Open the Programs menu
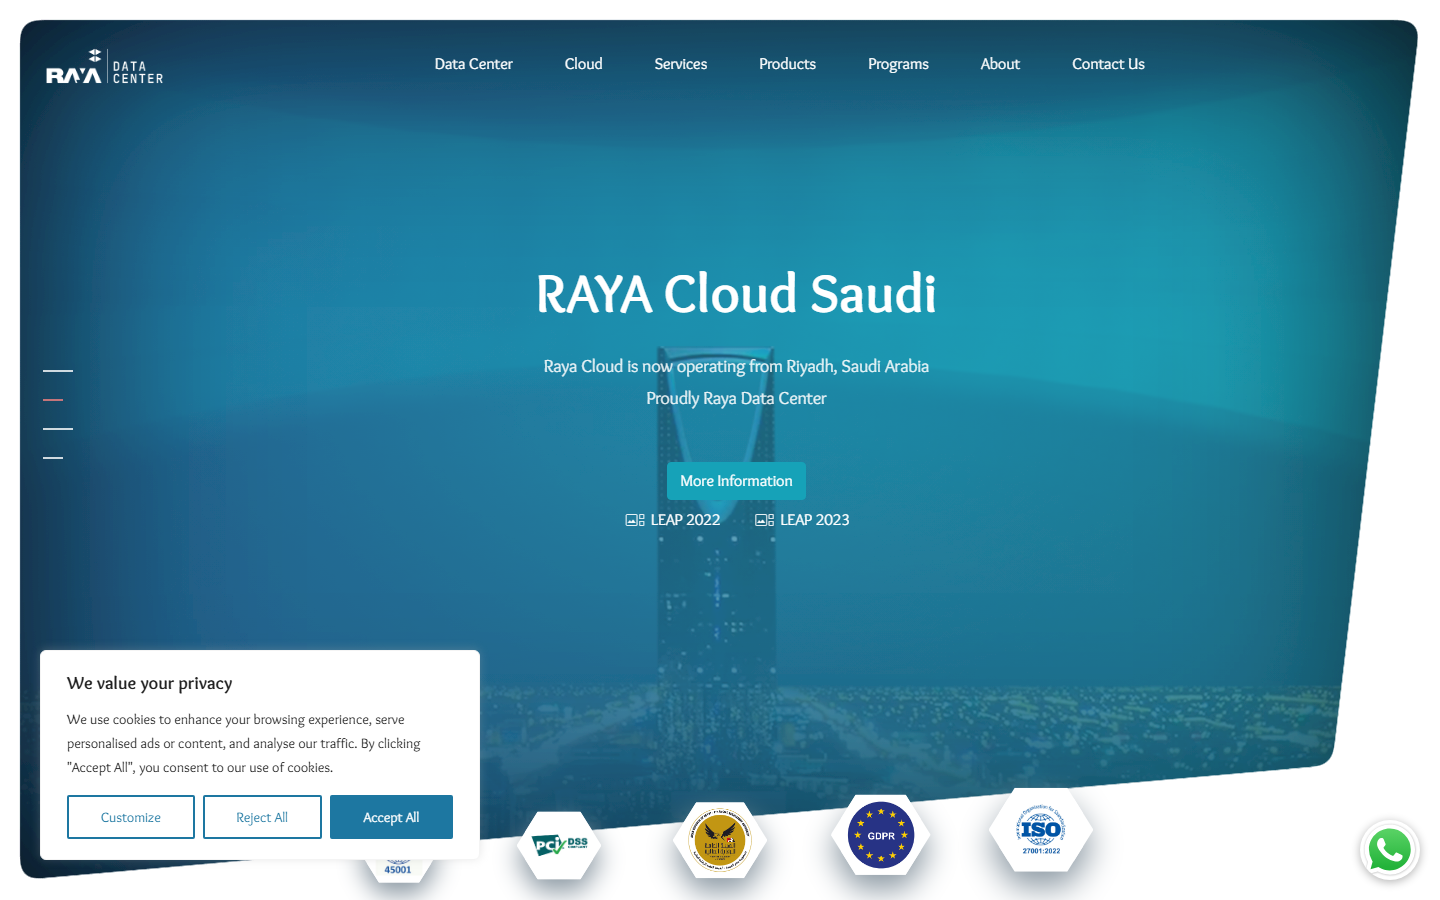Screen dimensions: 1440x900 tap(898, 64)
